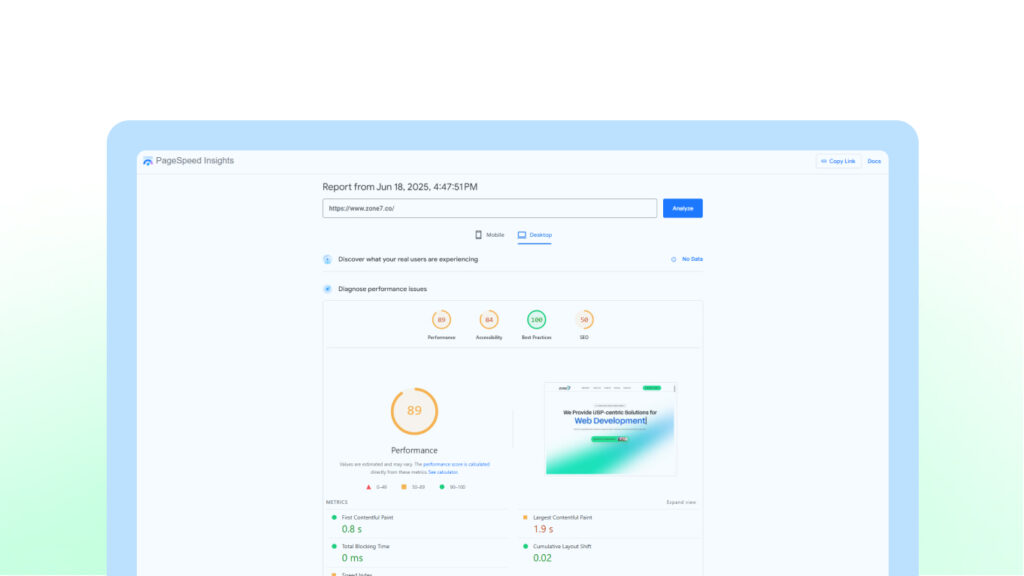Switch to the Mobile tab
Viewport: 1024px width, 576px height.
490,233
